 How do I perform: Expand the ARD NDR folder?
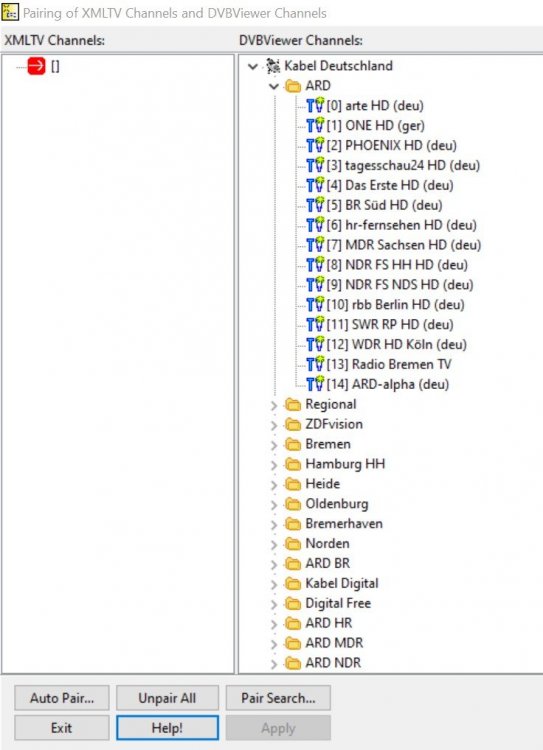point(274,664)
